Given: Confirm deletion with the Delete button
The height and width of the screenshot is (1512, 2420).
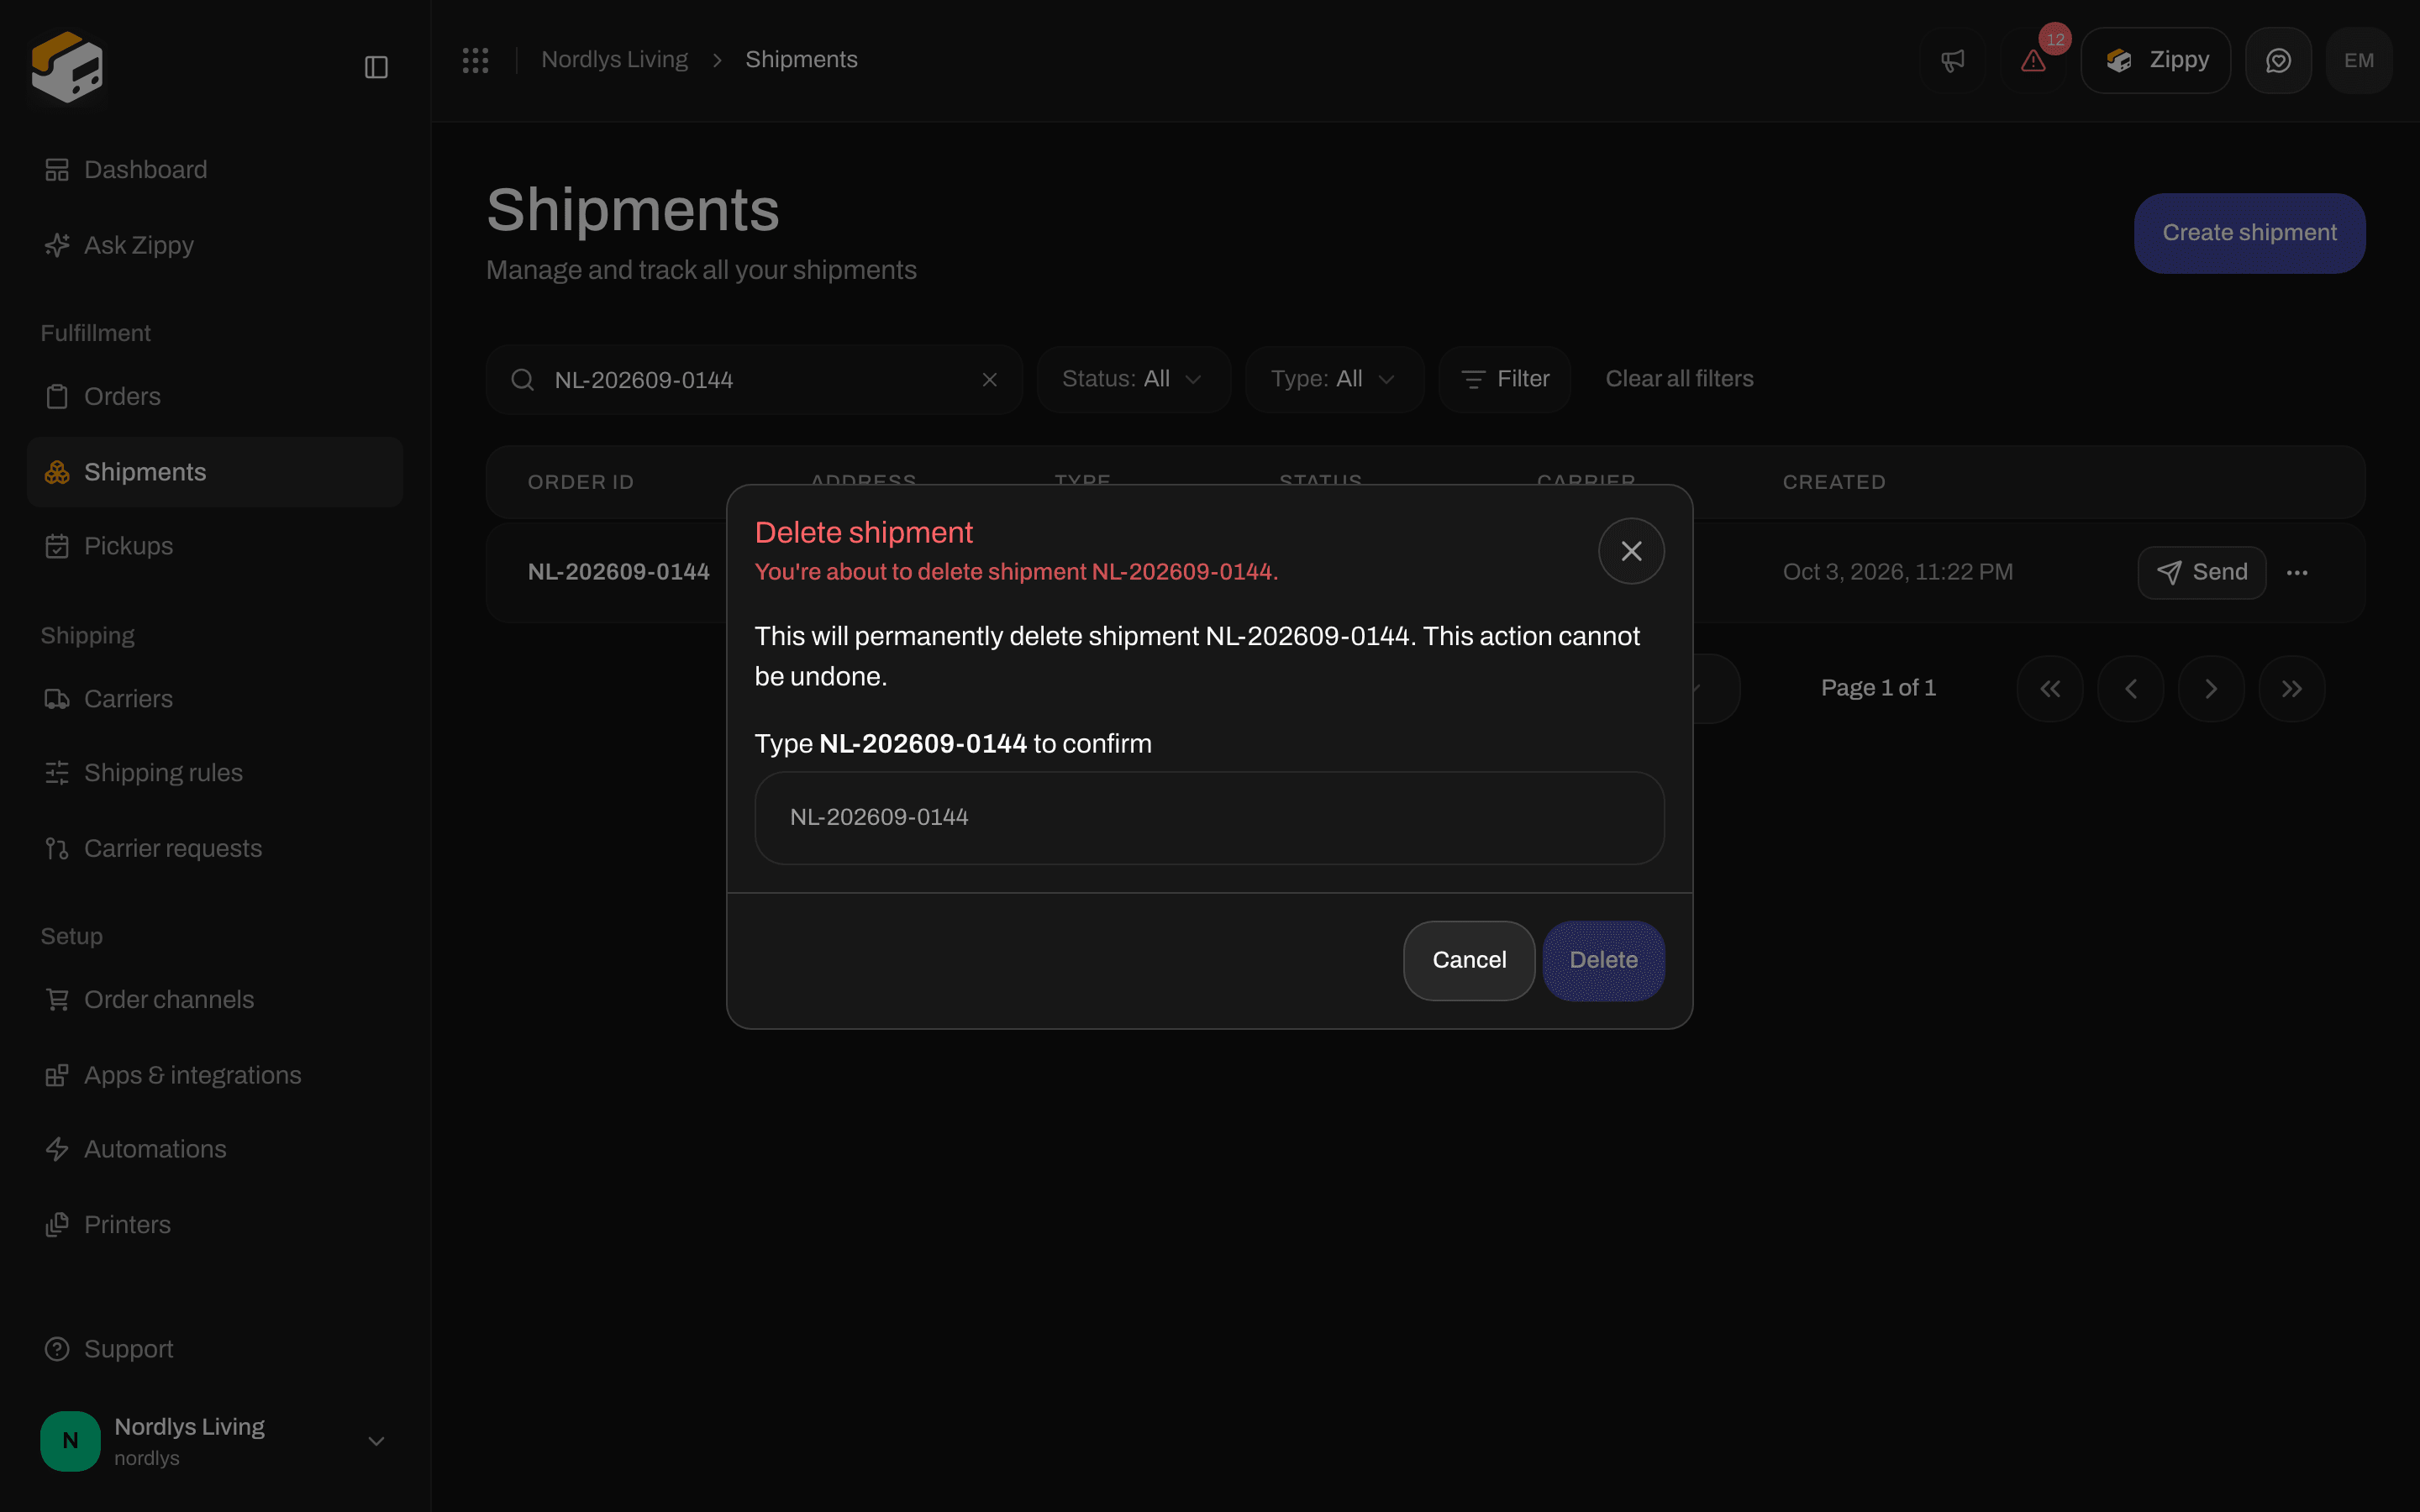Looking at the screenshot, I should pos(1603,960).
